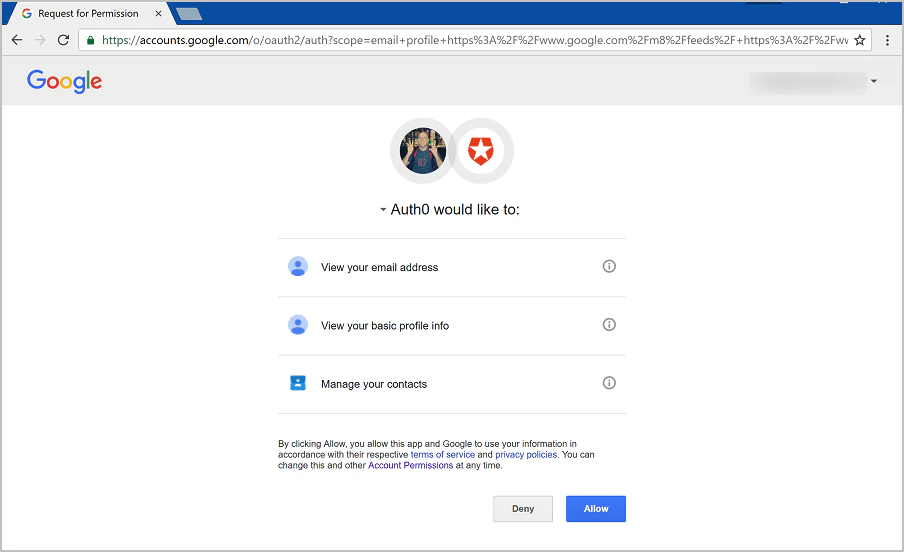The width and height of the screenshot is (904, 552).
Task: Open the Account Permissions link
Action: 410,465
